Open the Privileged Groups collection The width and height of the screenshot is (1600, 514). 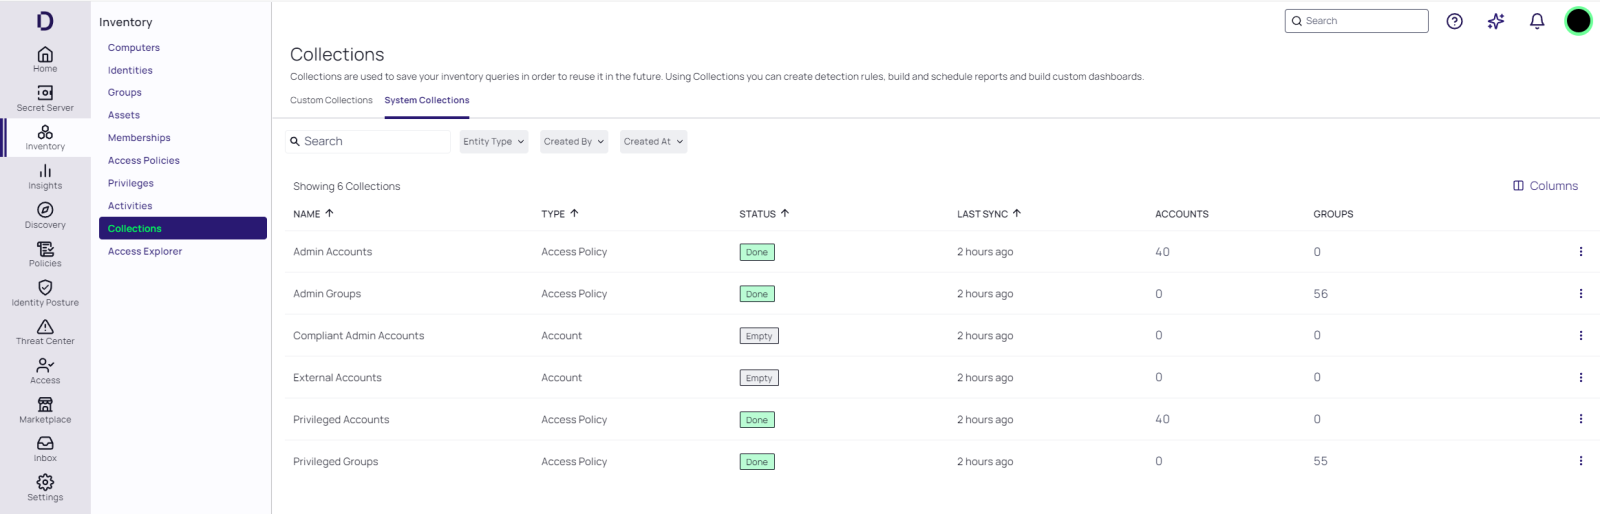[336, 462]
